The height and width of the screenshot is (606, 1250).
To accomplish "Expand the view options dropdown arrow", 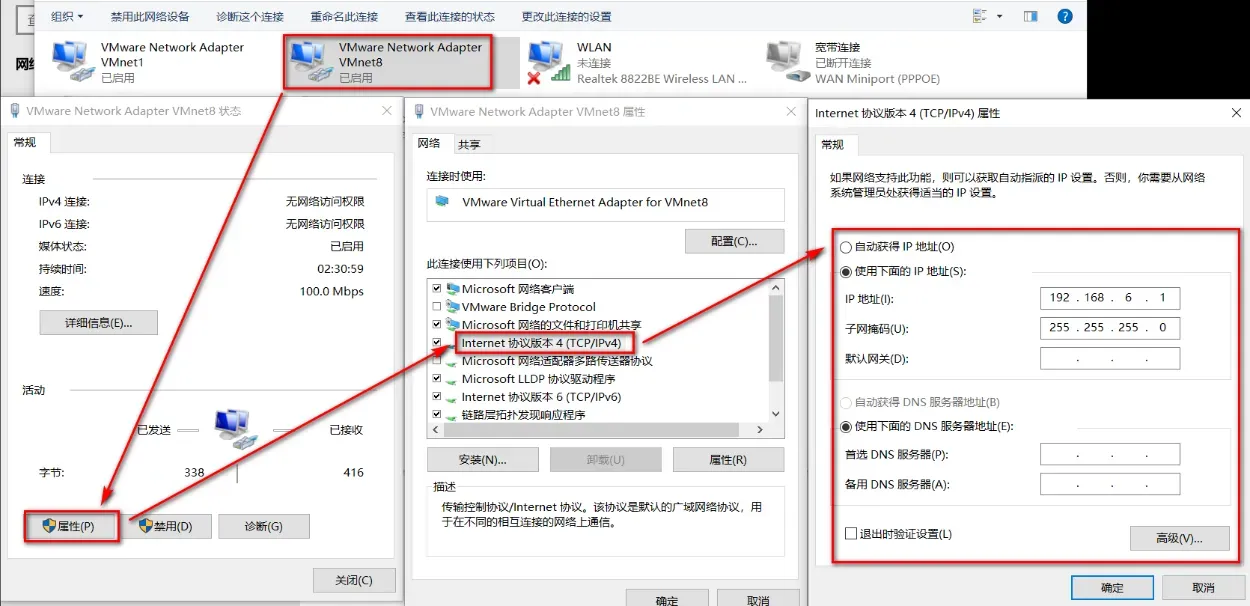I will point(999,16).
